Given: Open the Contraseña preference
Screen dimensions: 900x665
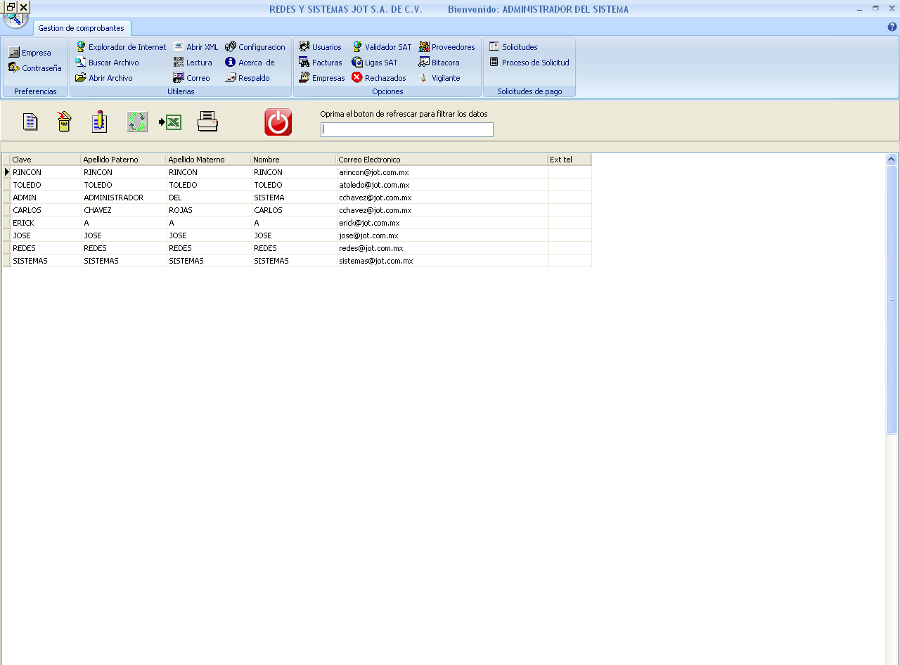Looking at the screenshot, I should click(35, 68).
